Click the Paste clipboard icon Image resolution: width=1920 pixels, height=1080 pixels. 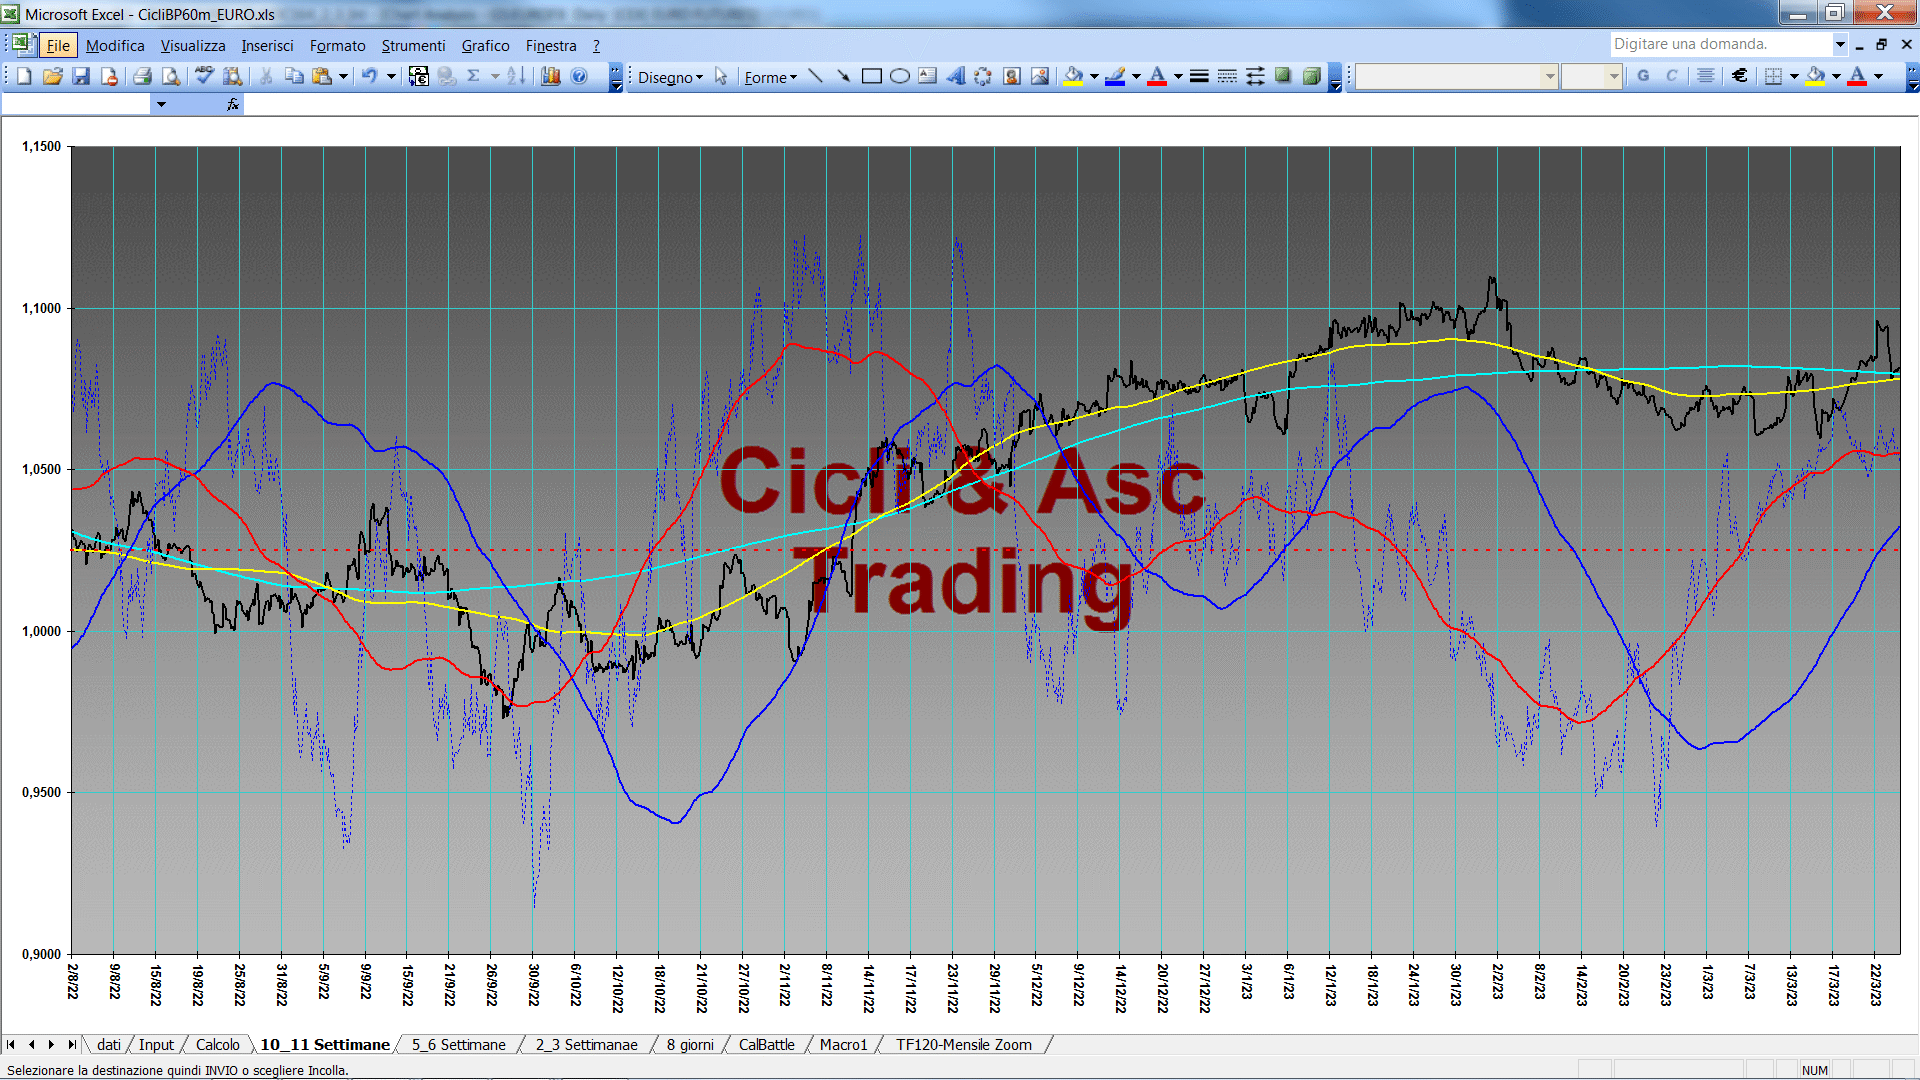click(322, 77)
